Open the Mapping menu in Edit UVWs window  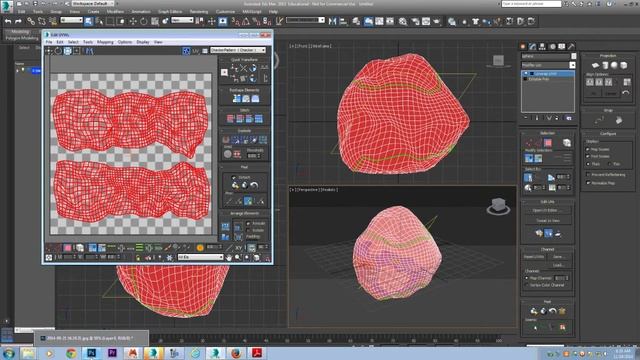coord(105,42)
